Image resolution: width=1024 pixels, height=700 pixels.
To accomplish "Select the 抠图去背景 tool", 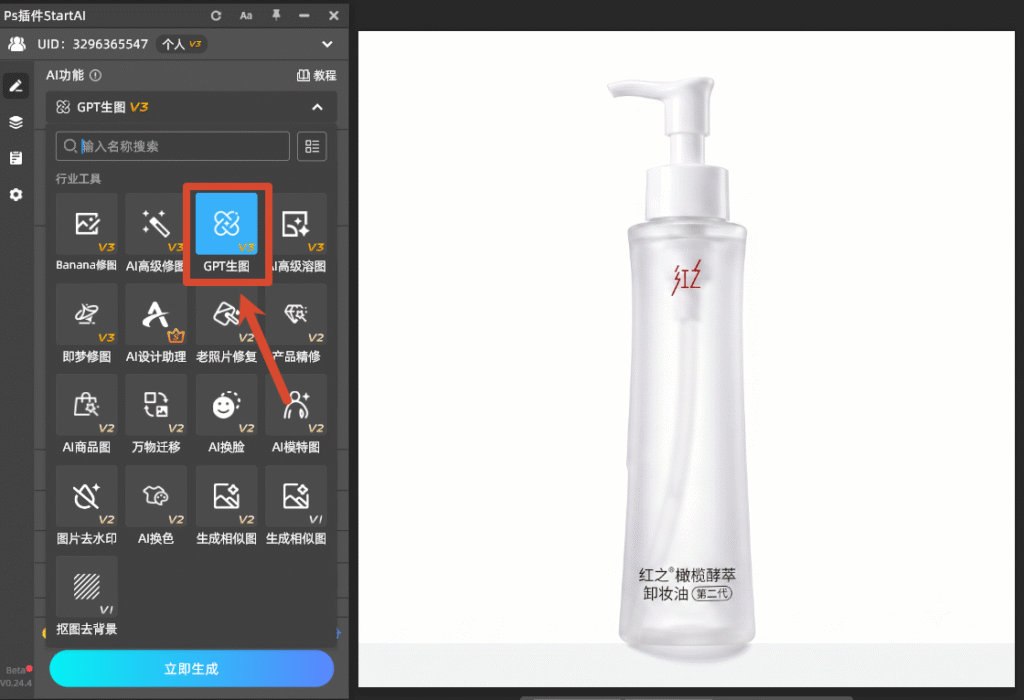I will pos(86,596).
